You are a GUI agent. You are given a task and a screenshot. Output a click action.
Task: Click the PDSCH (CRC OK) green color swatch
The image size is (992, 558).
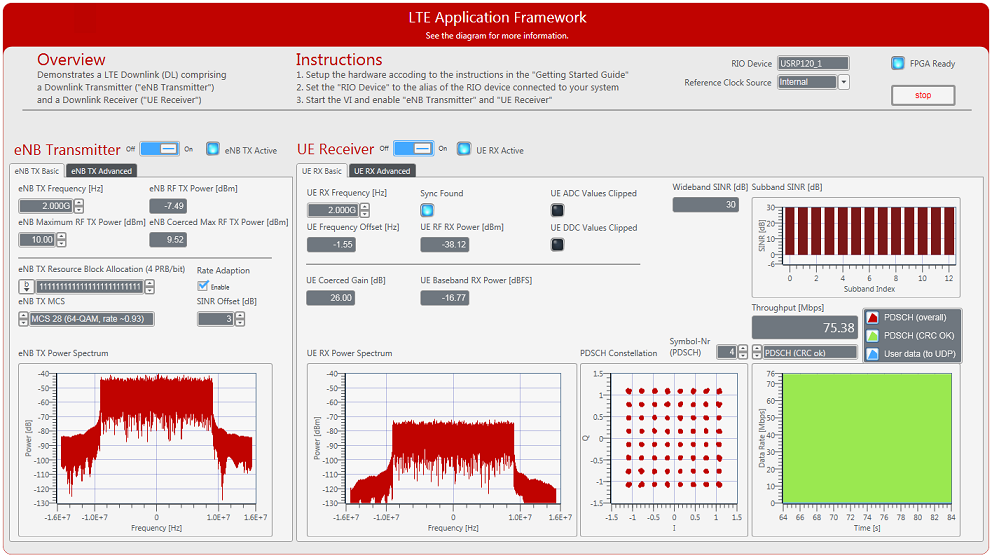coord(872,336)
